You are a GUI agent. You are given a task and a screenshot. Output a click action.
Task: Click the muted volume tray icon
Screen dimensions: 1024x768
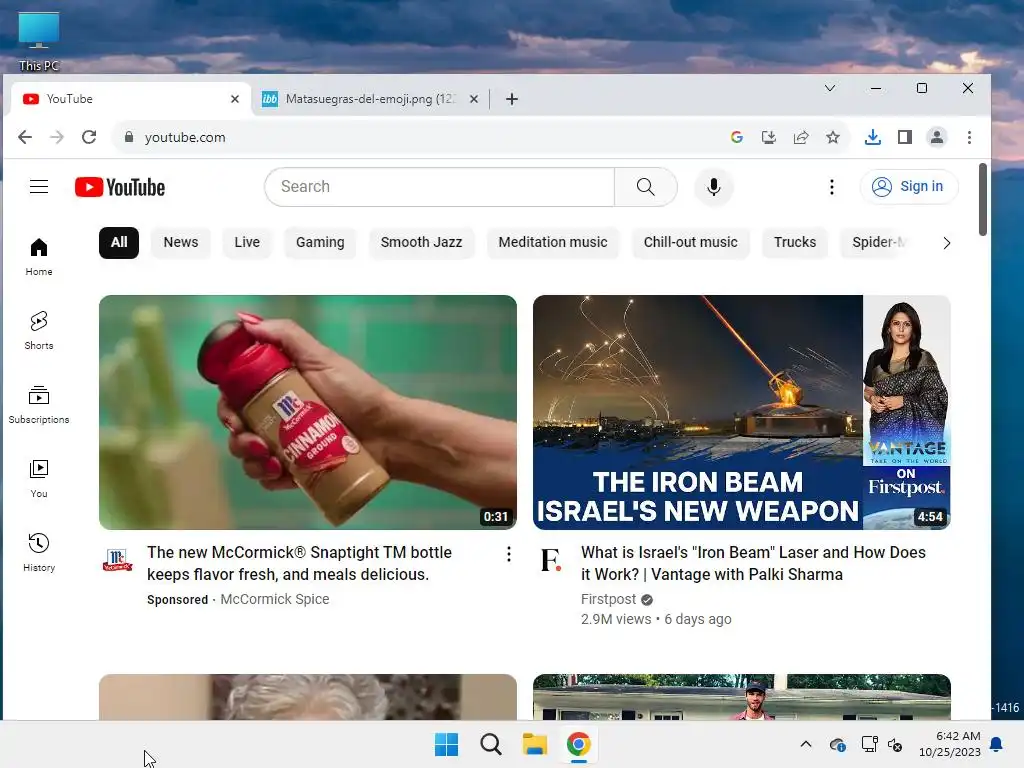pyautogui.click(x=895, y=744)
